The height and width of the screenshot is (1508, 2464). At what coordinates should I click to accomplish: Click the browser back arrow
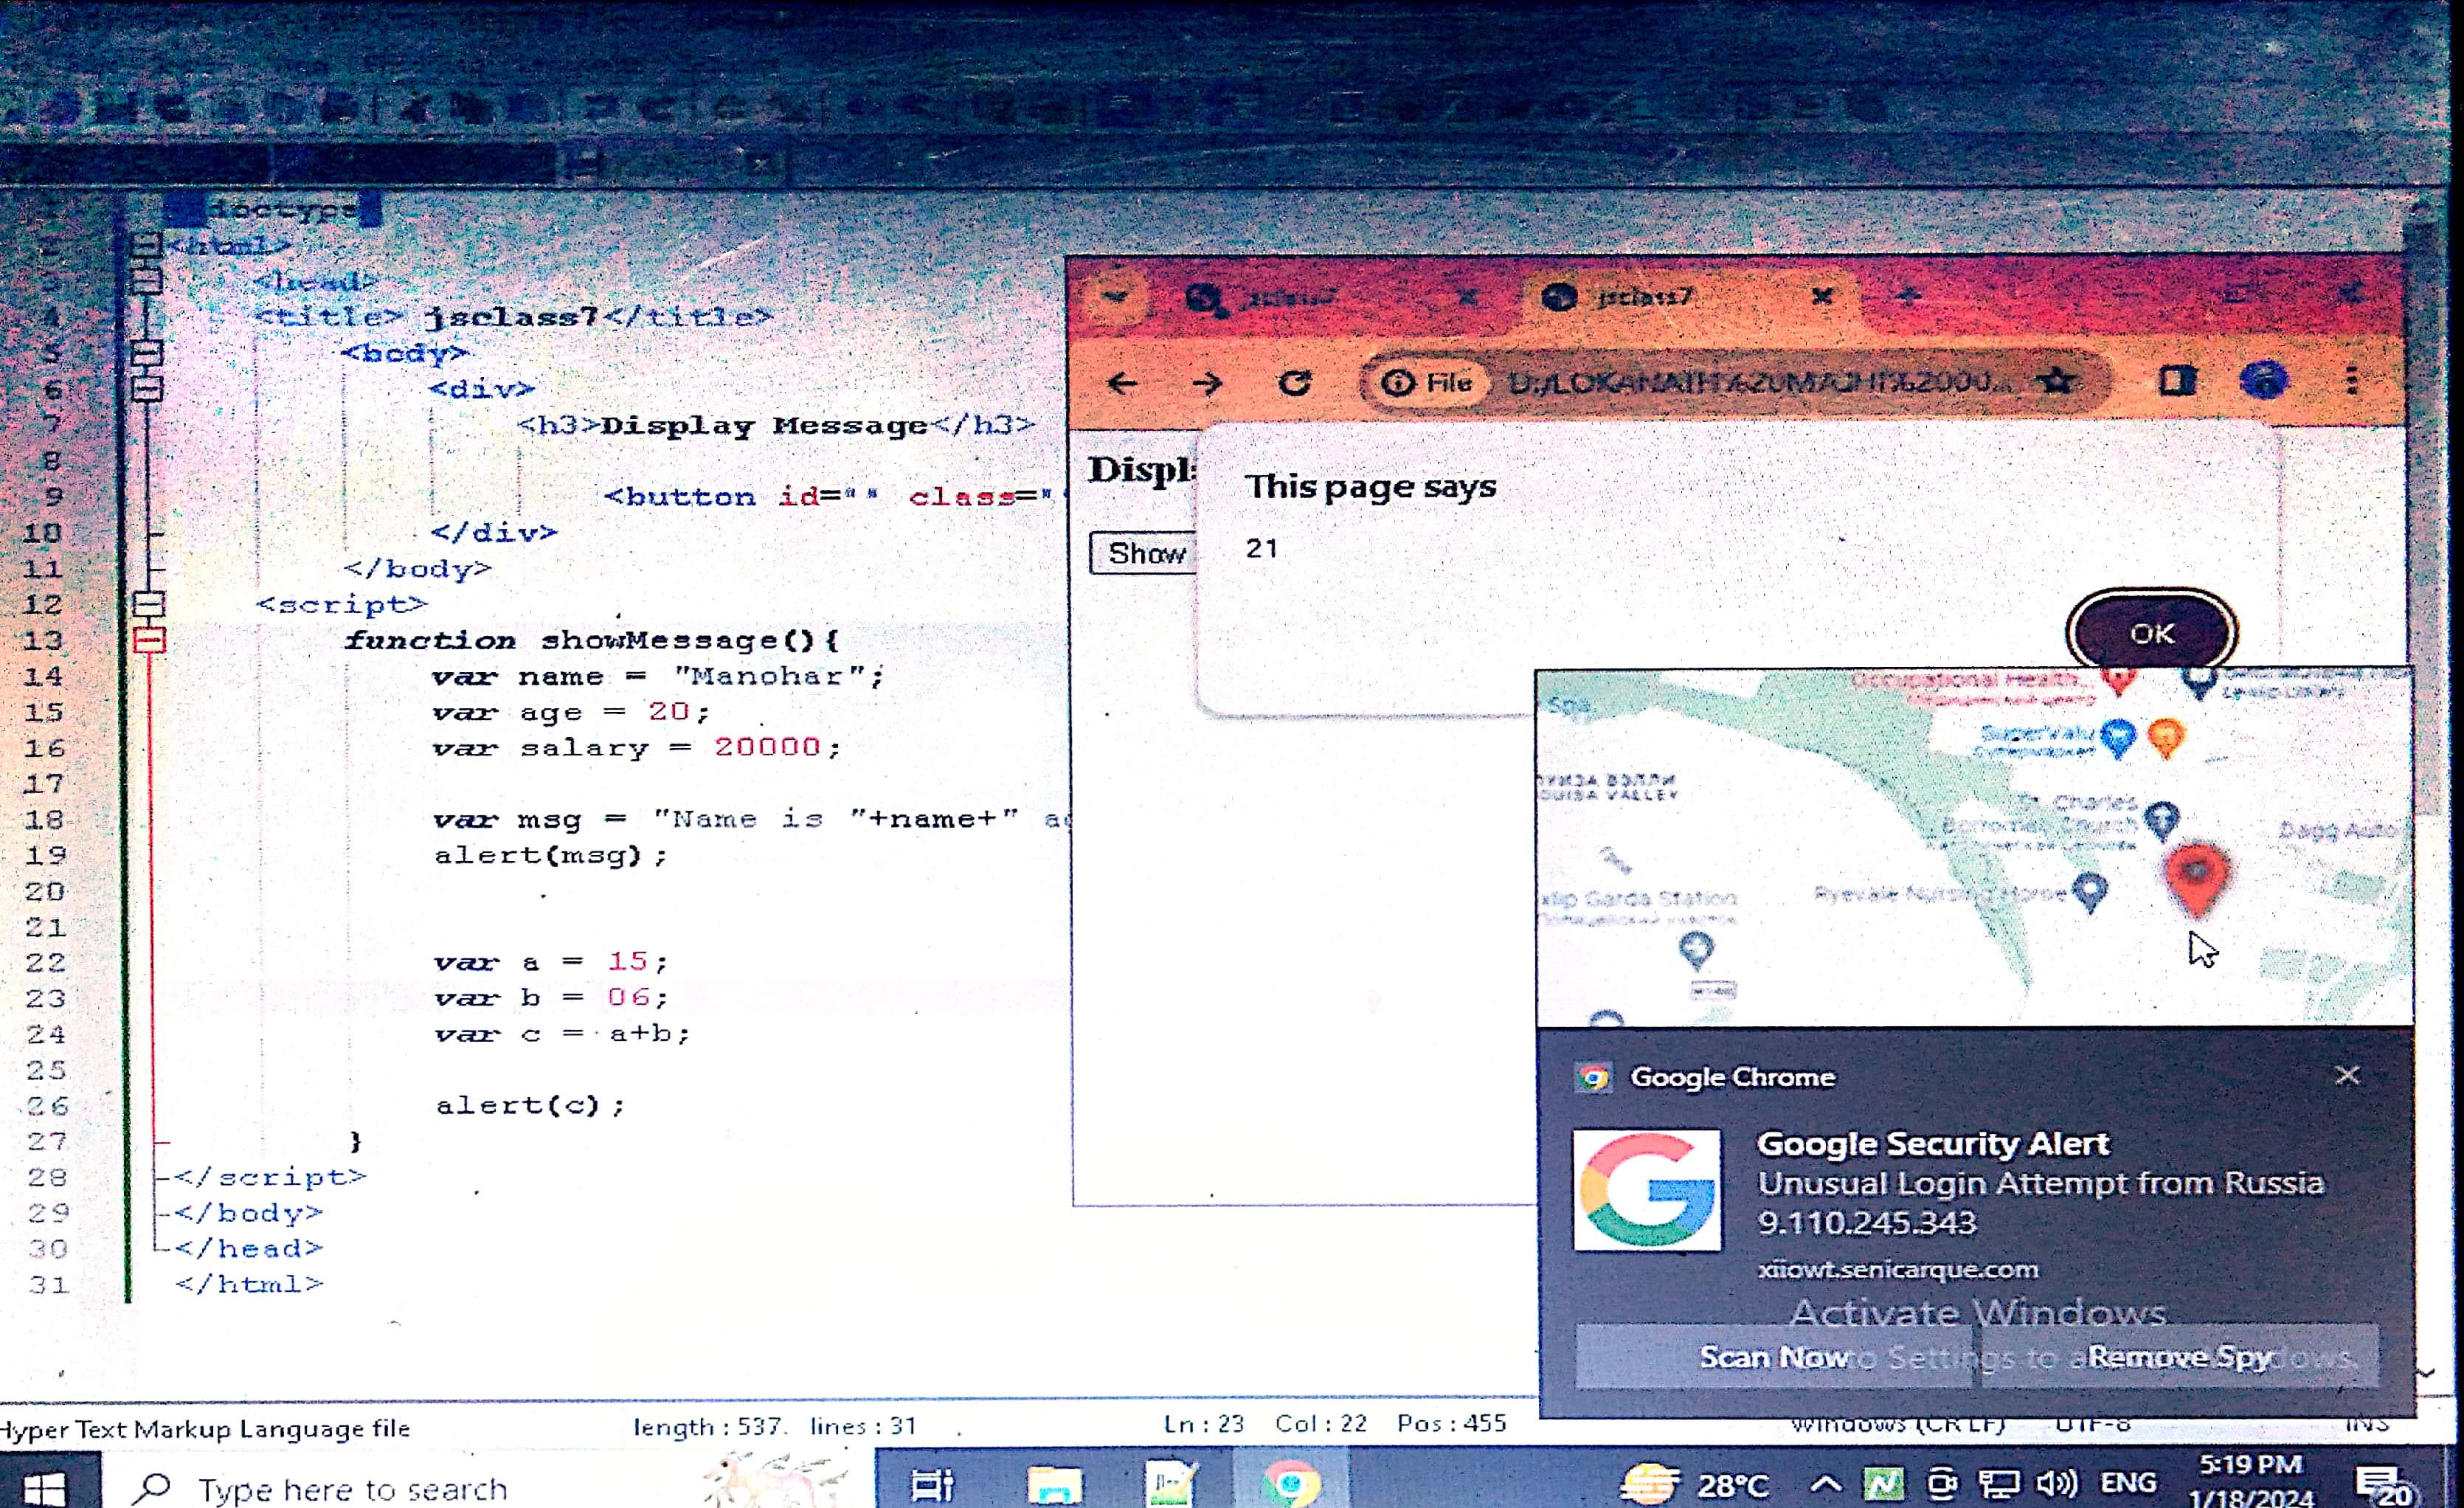[x=1123, y=384]
